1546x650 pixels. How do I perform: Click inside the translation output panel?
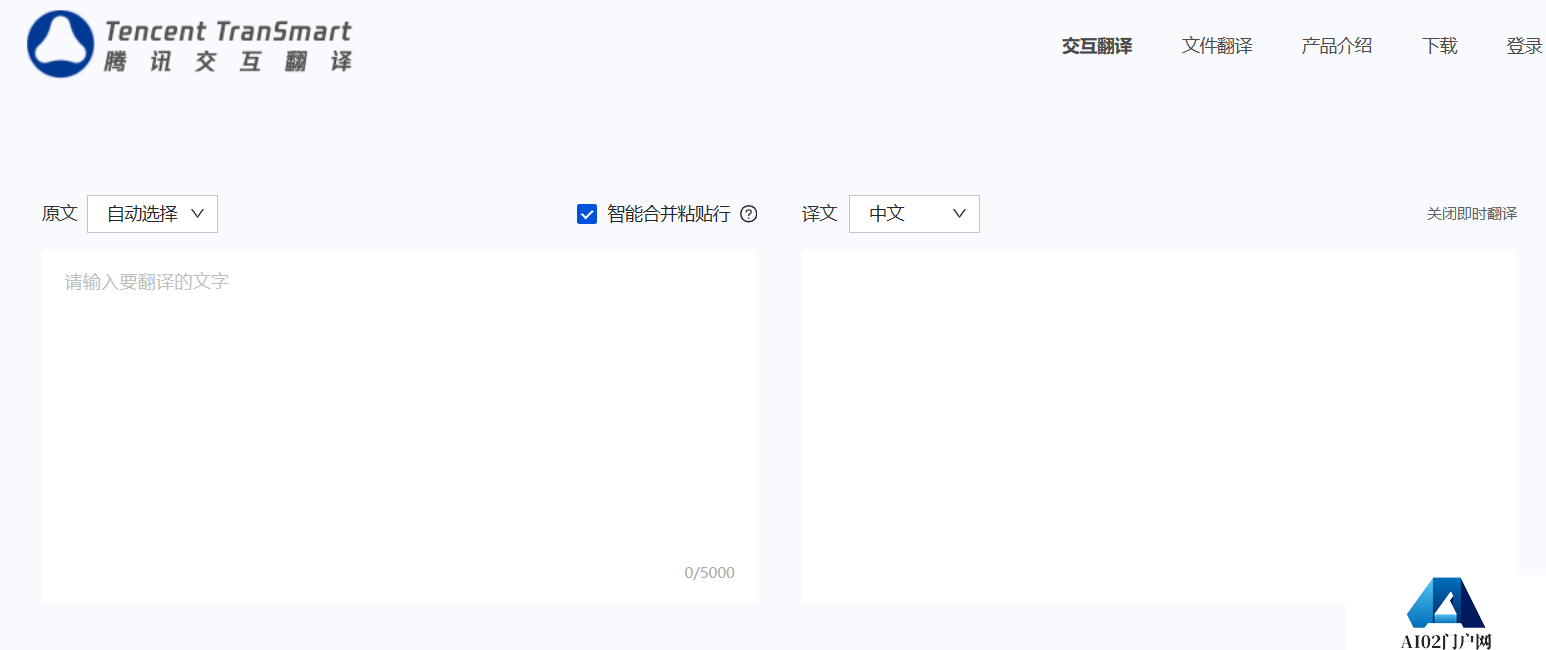pyautogui.click(x=1159, y=426)
